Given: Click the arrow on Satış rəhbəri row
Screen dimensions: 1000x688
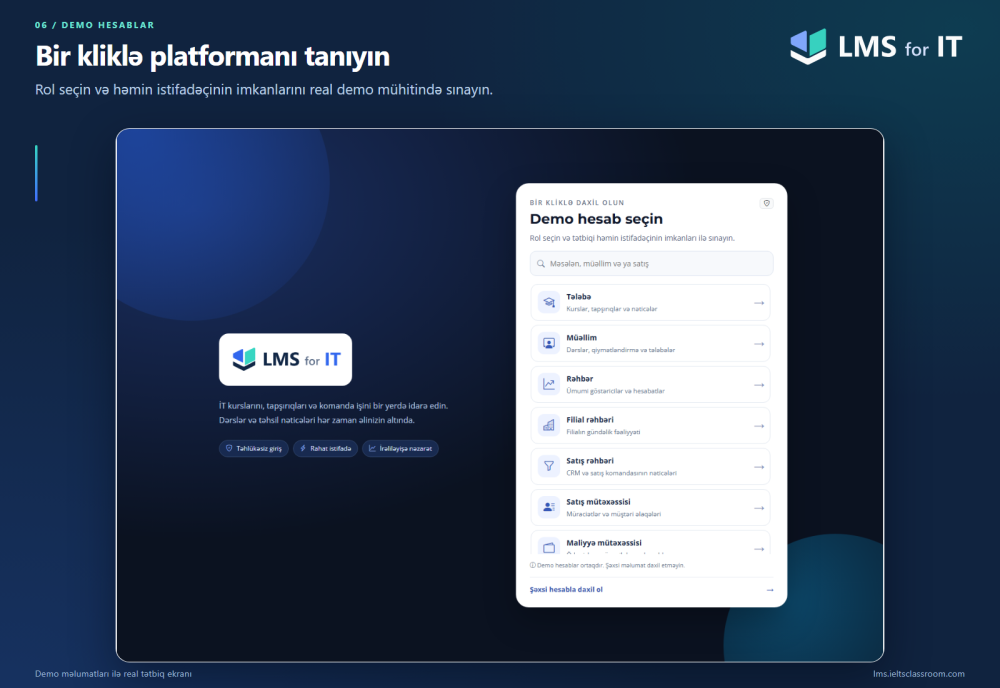Looking at the screenshot, I should pos(759,467).
